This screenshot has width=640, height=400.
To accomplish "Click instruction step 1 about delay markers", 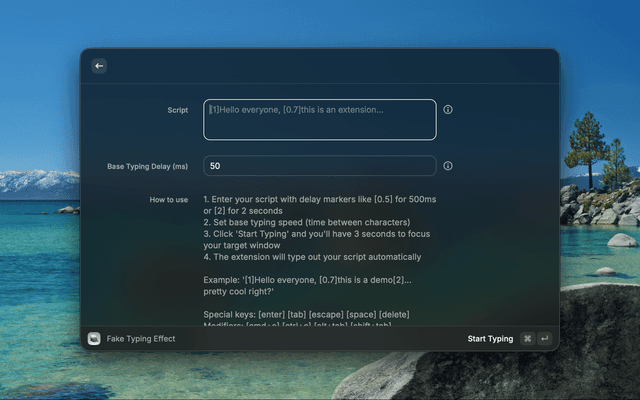I will pos(319,205).
